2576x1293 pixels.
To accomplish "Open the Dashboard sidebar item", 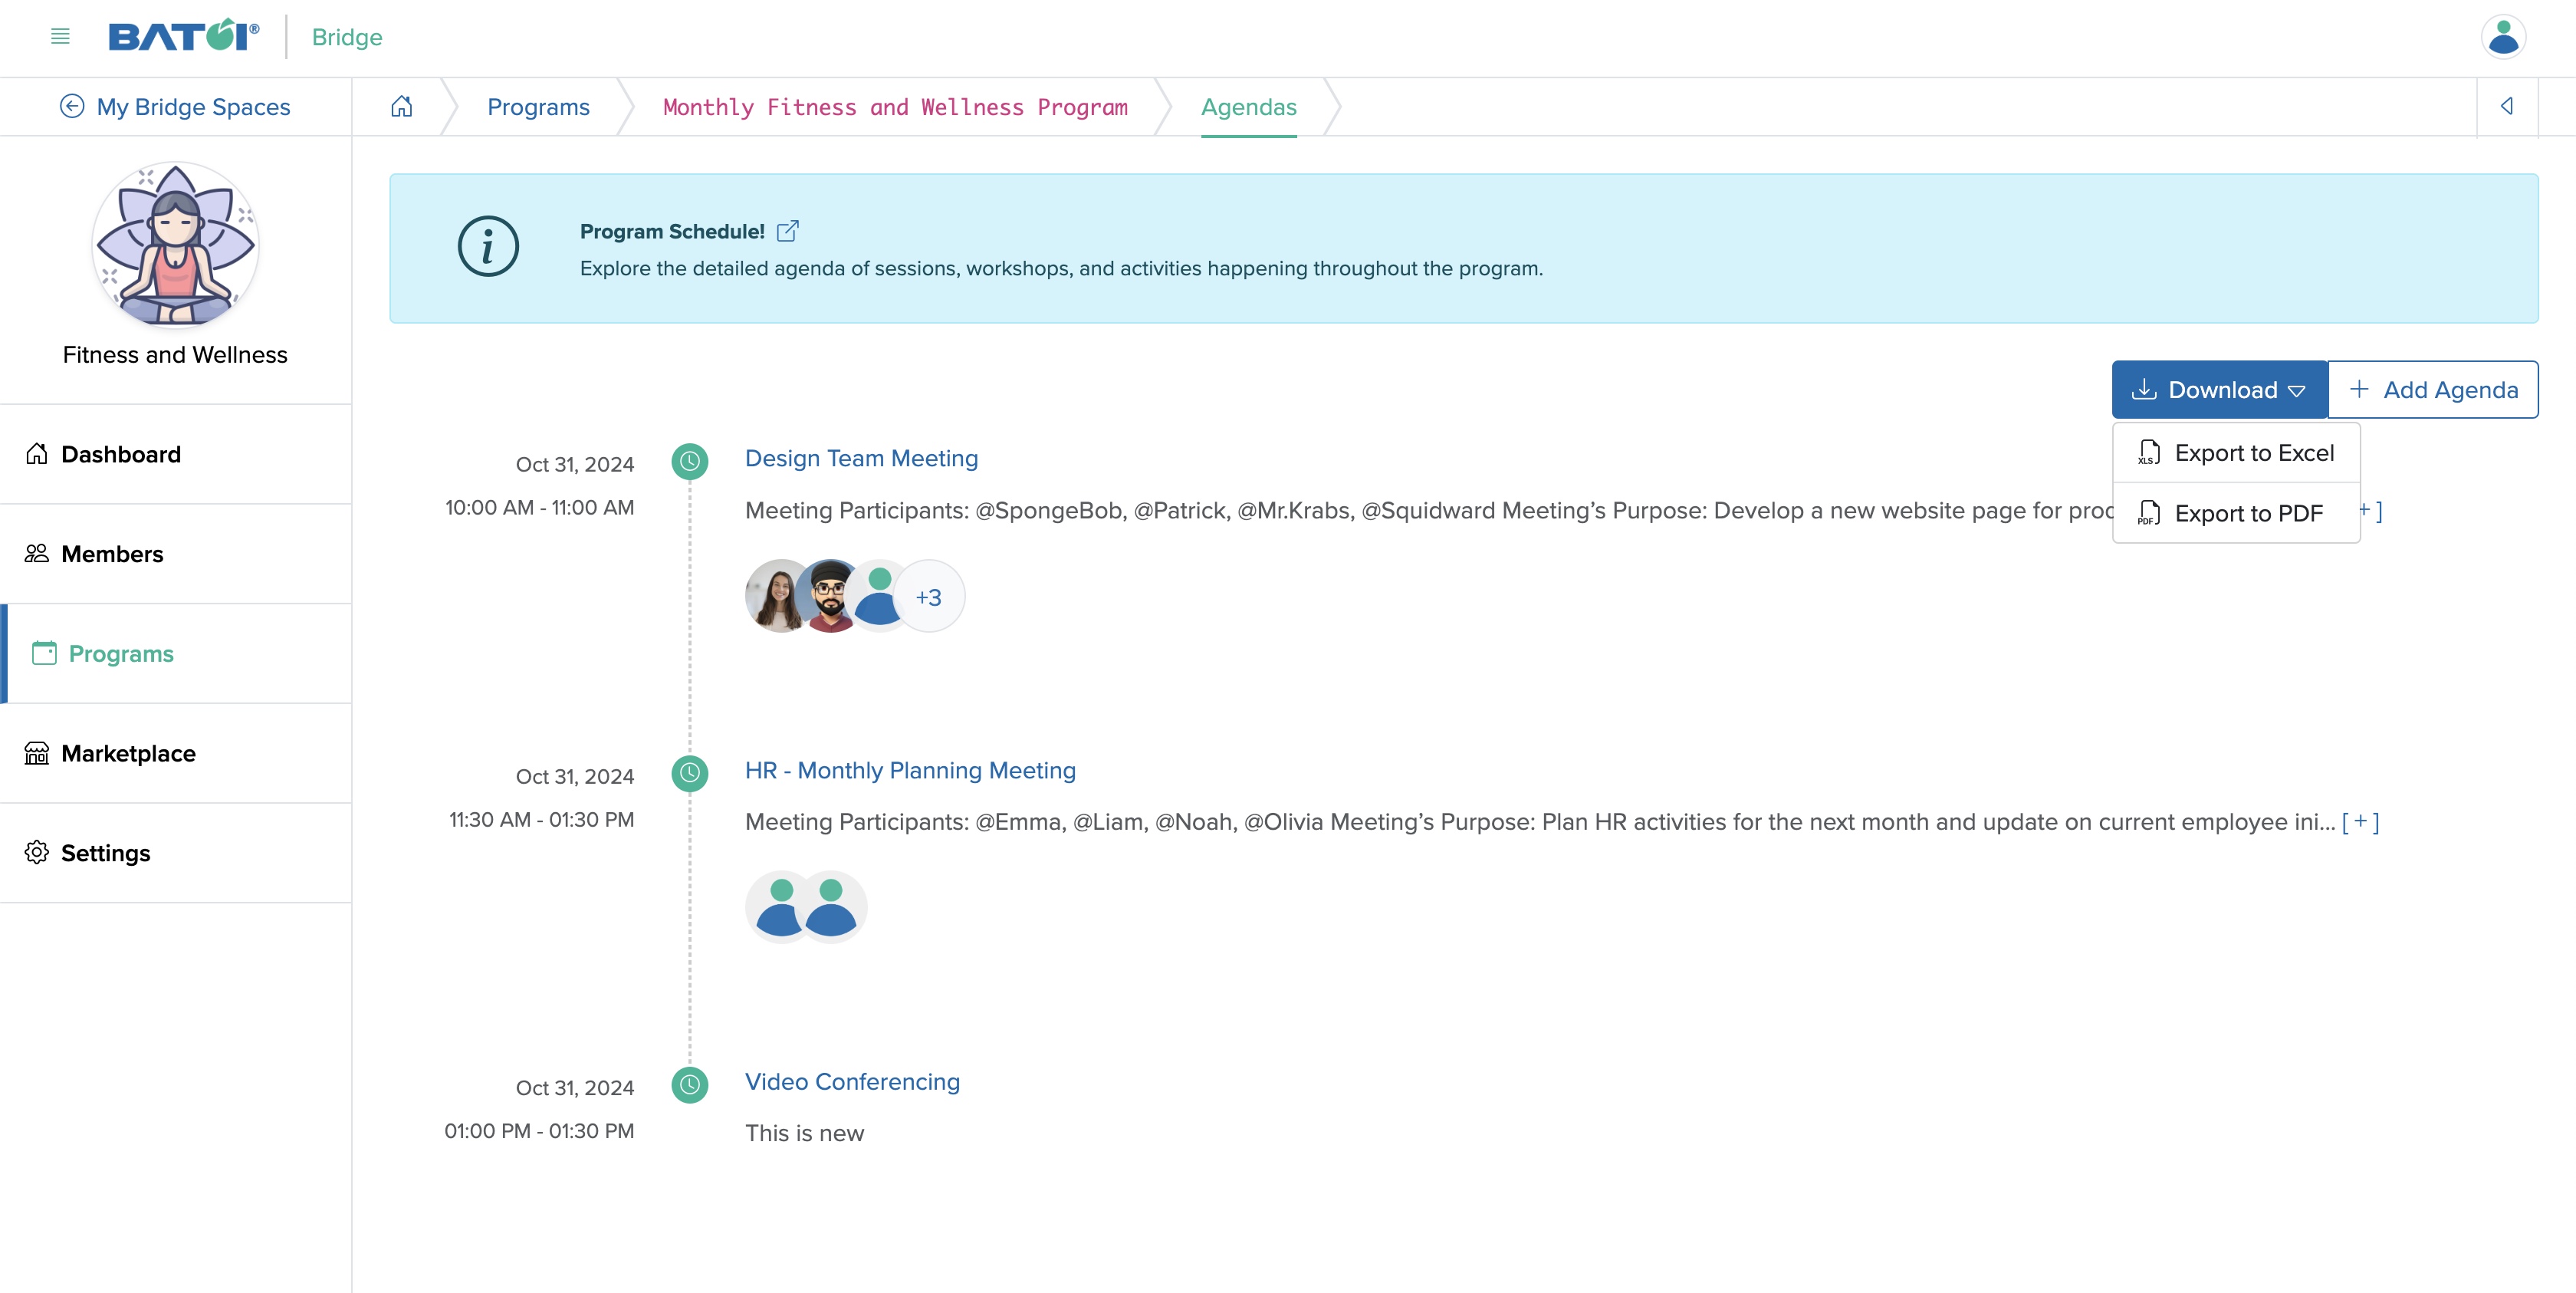I will point(176,454).
